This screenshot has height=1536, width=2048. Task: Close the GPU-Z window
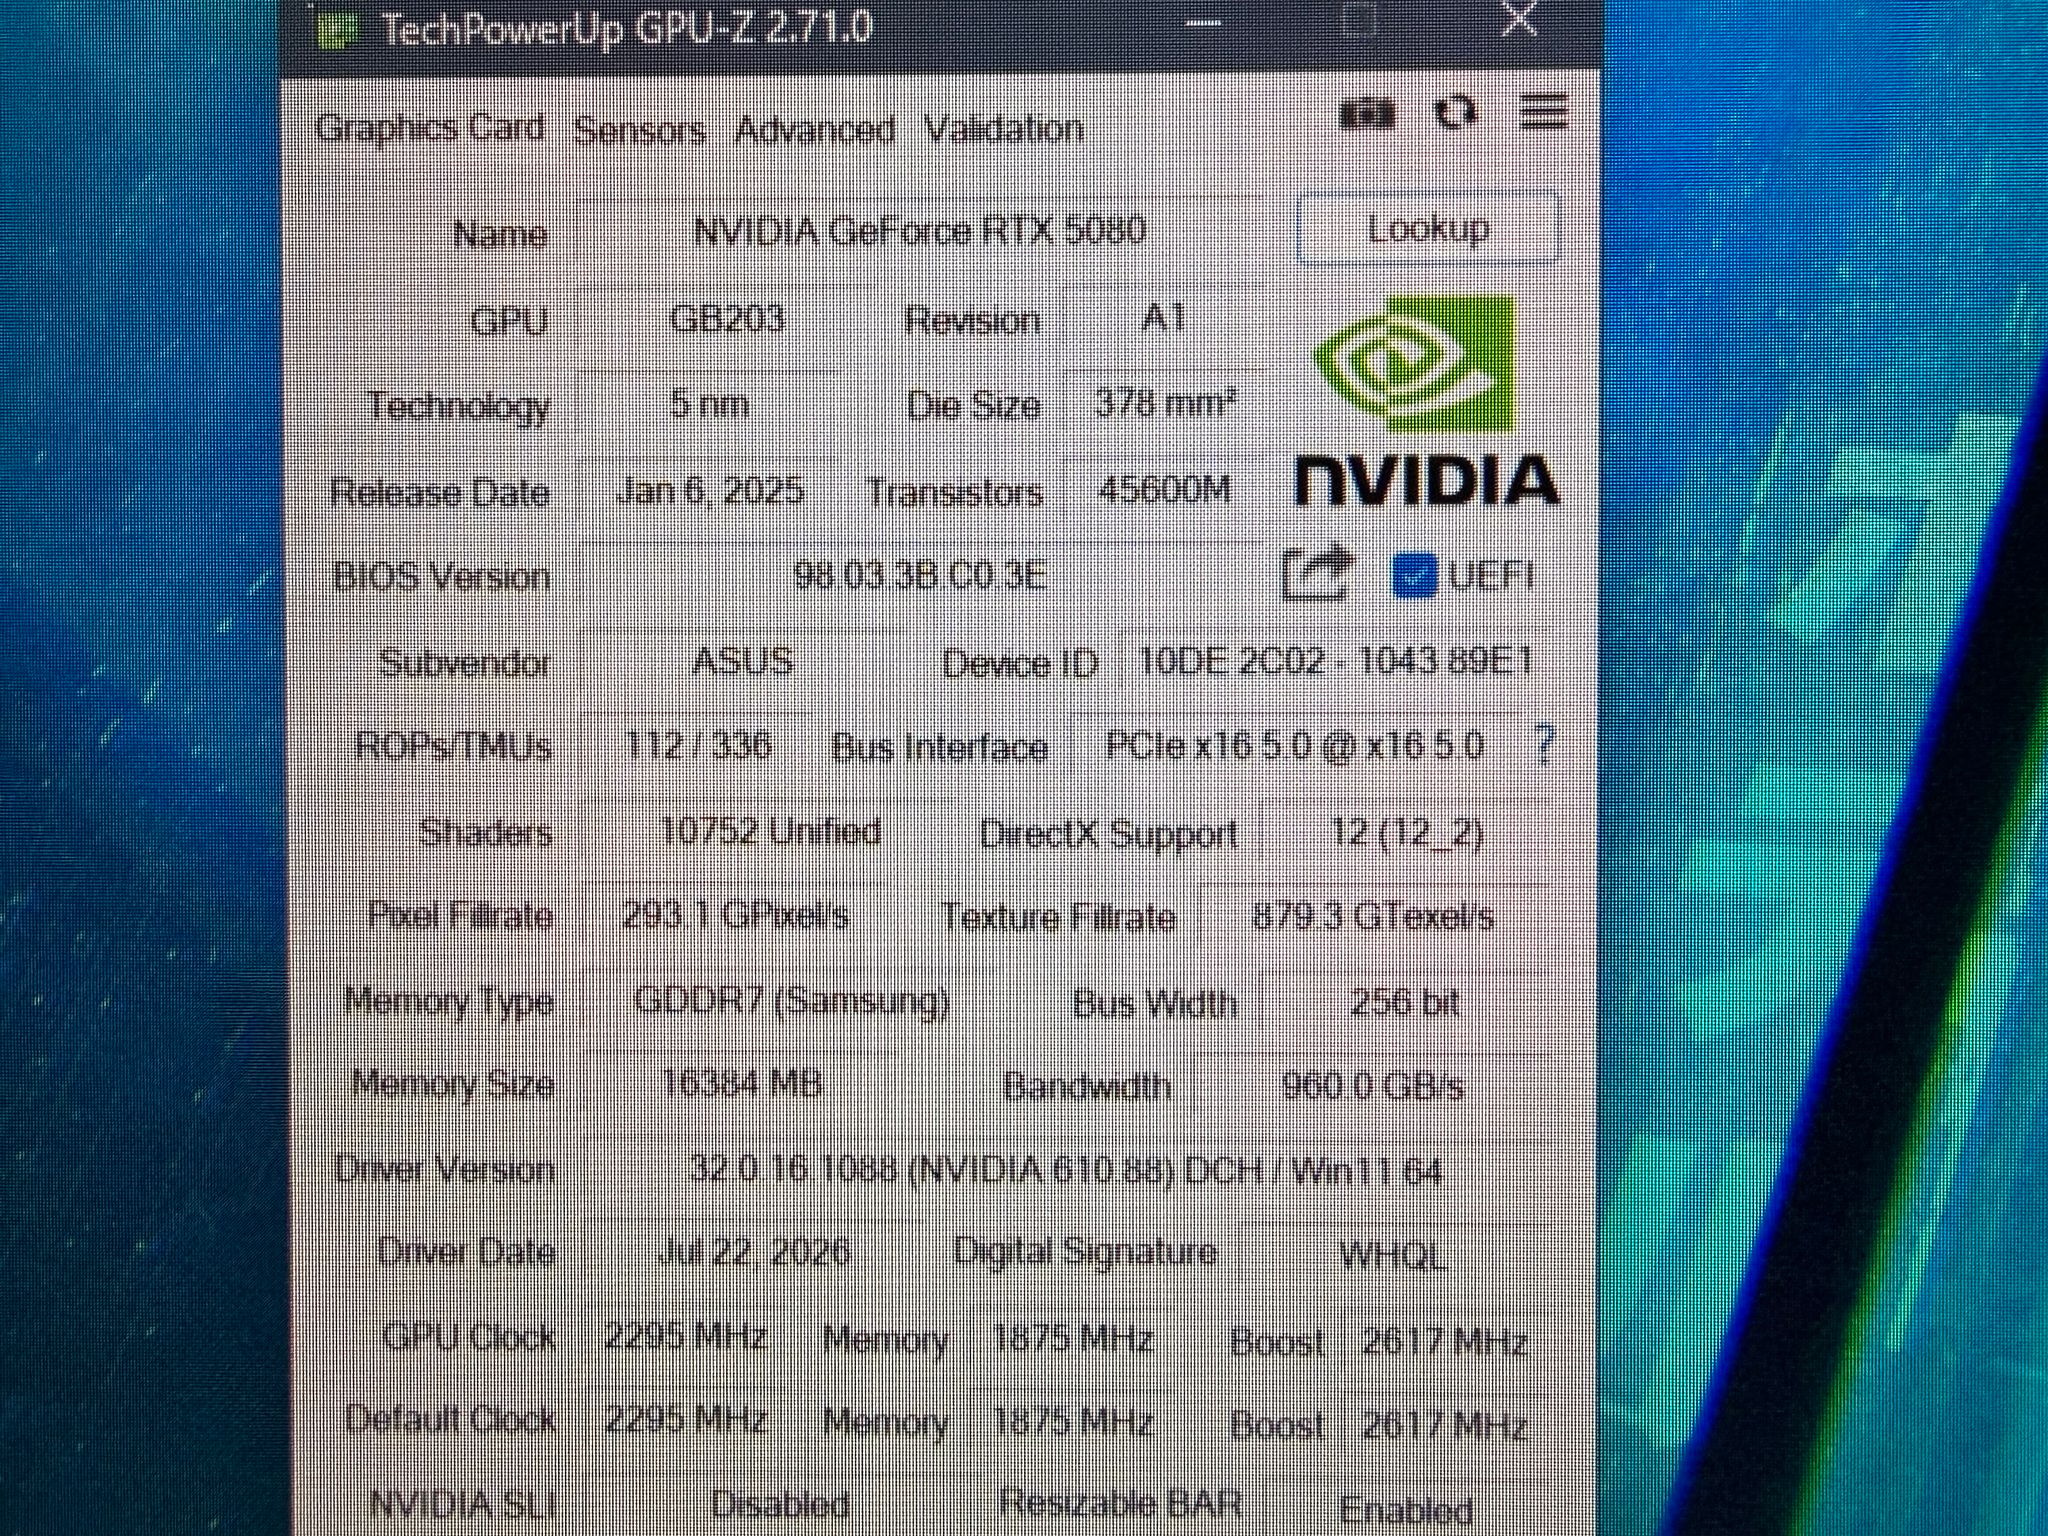pos(1520,19)
